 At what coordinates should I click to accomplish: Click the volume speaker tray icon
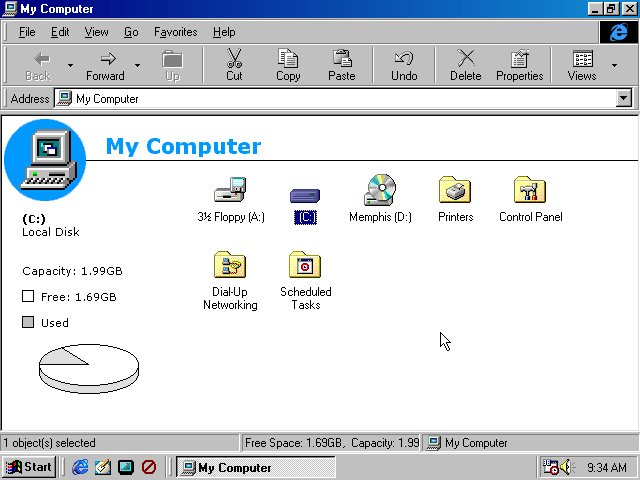(567, 467)
